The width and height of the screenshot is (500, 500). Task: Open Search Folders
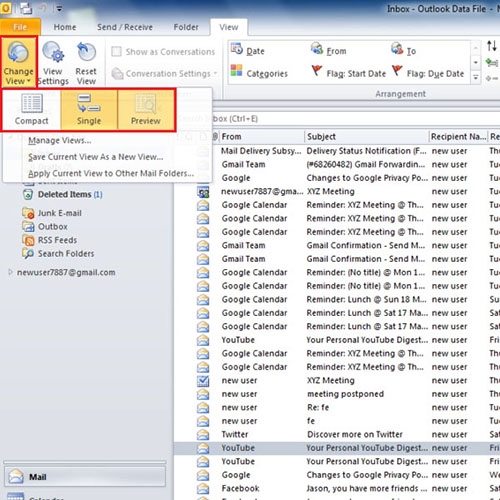pyautogui.click(x=58, y=254)
